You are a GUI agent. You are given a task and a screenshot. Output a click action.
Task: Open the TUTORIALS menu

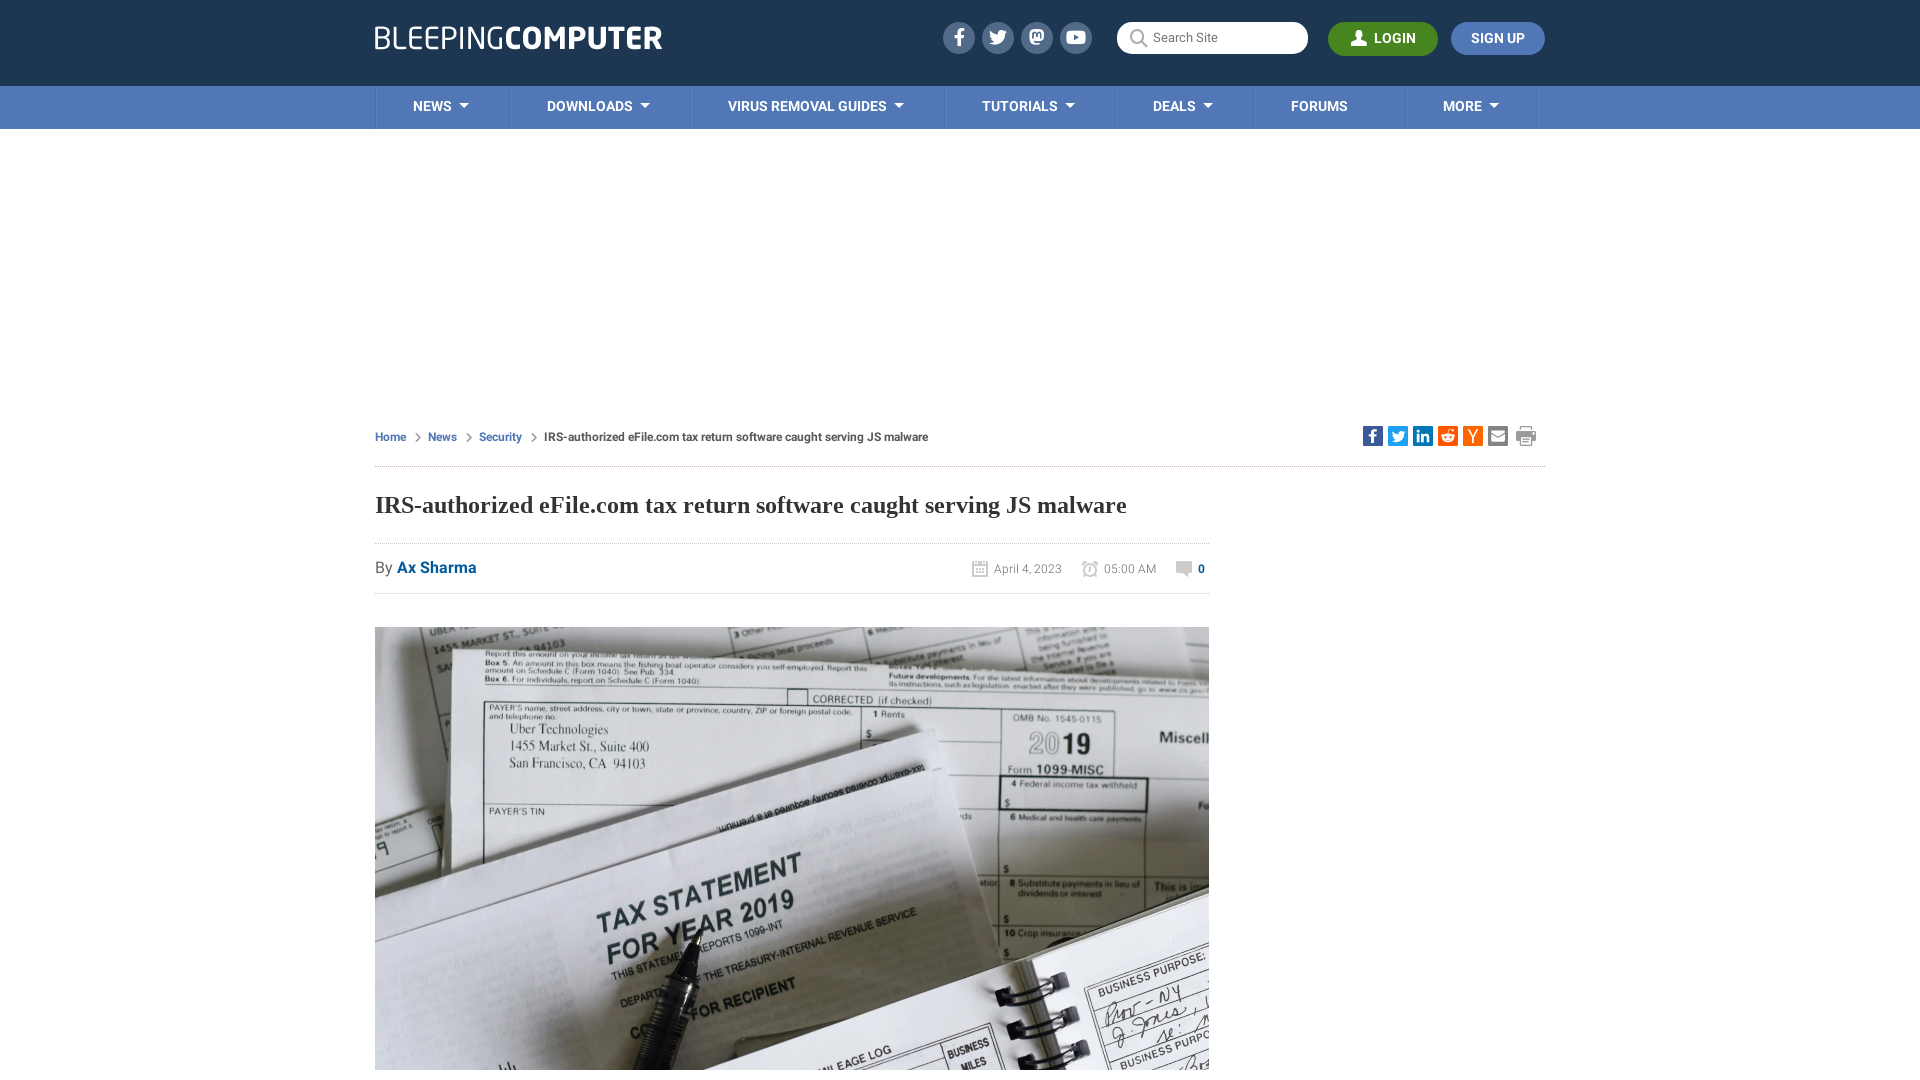(1027, 105)
